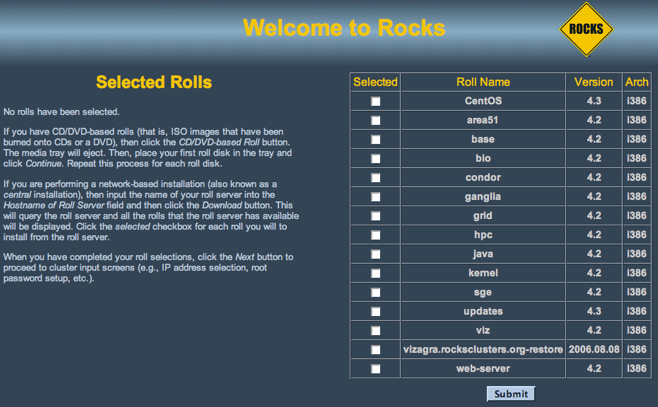
Task: Check the grid roll checkbox
Action: [x=376, y=216]
